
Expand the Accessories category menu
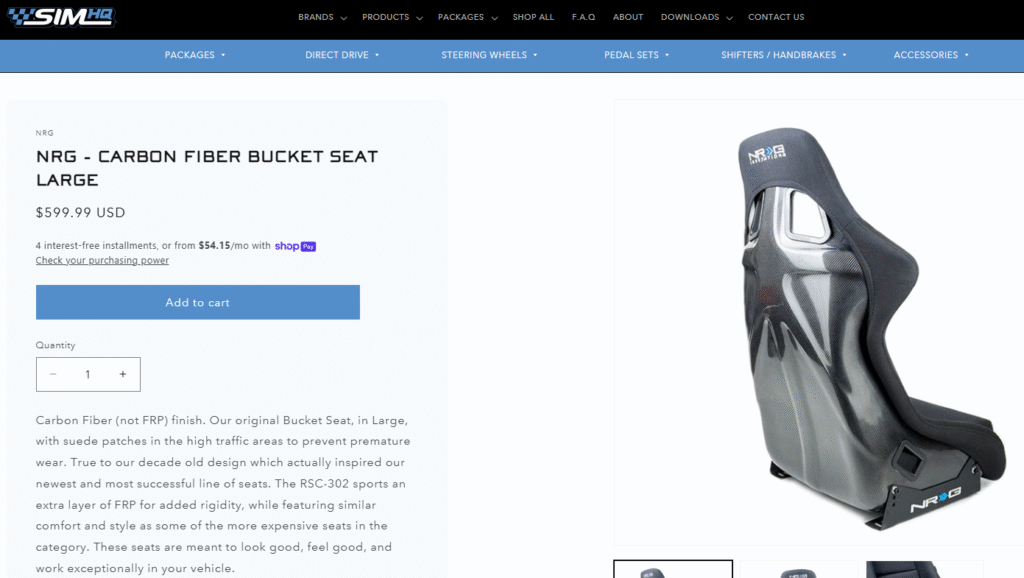(931, 55)
